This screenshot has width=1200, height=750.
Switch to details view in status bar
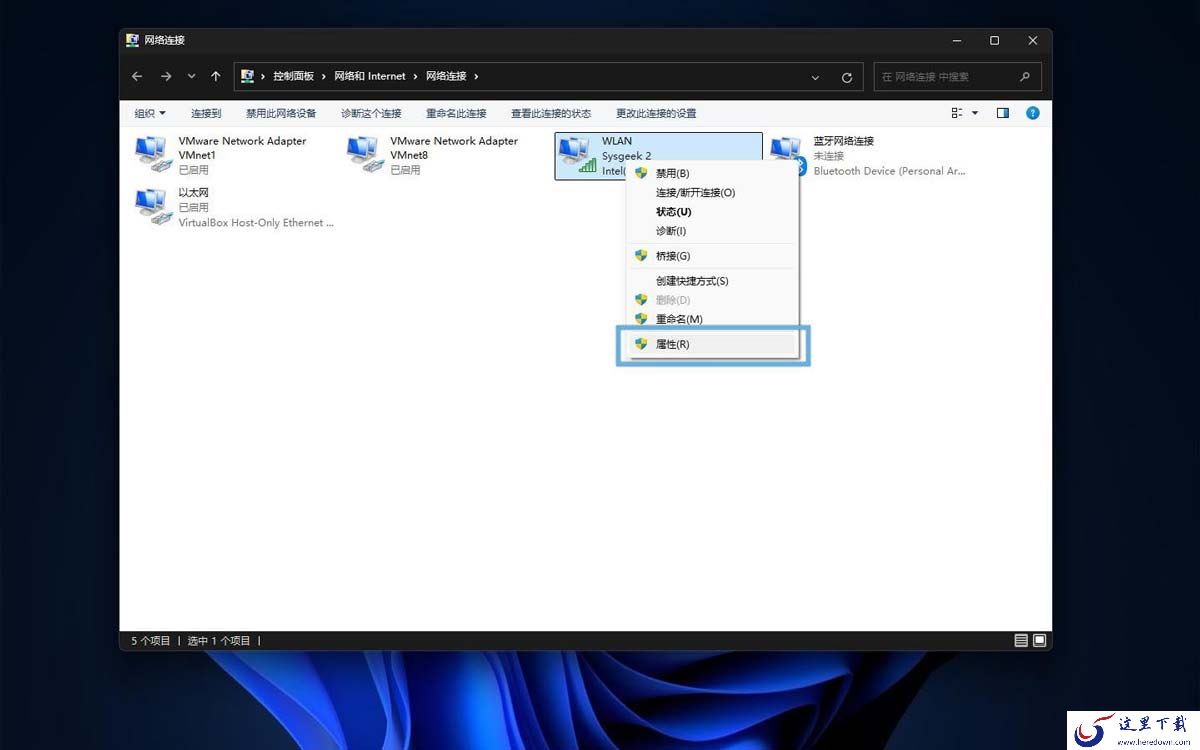(x=1021, y=640)
